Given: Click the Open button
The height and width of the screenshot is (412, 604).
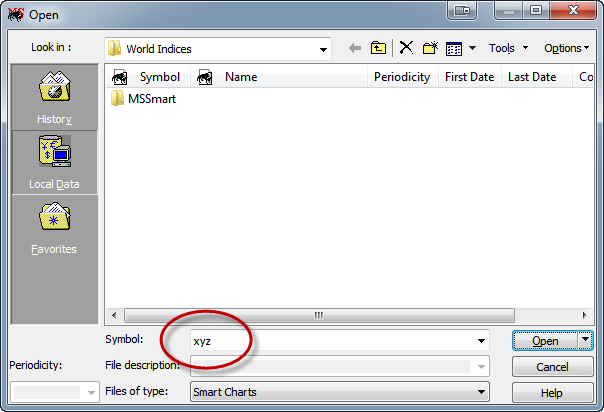Looking at the screenshot, I should point(545,341).
